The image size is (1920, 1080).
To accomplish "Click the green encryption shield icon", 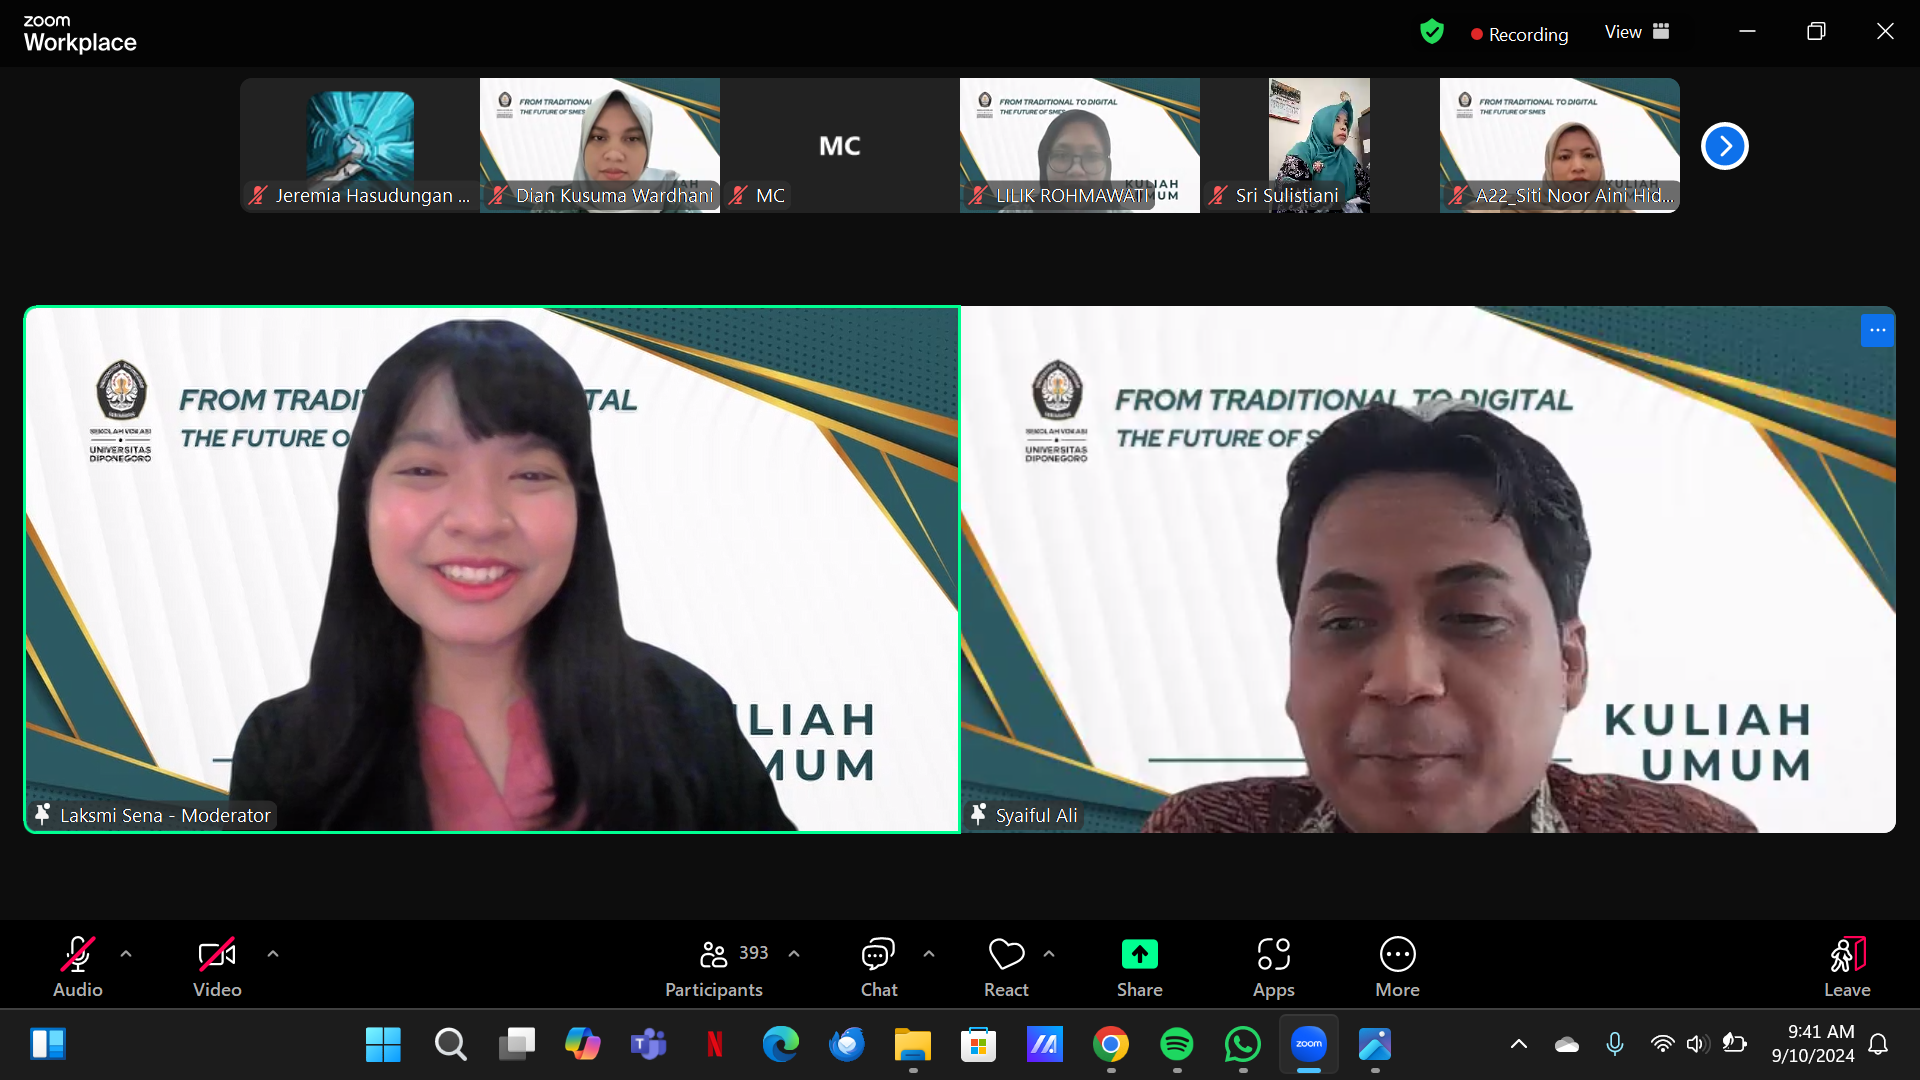I will (1432, 32).
